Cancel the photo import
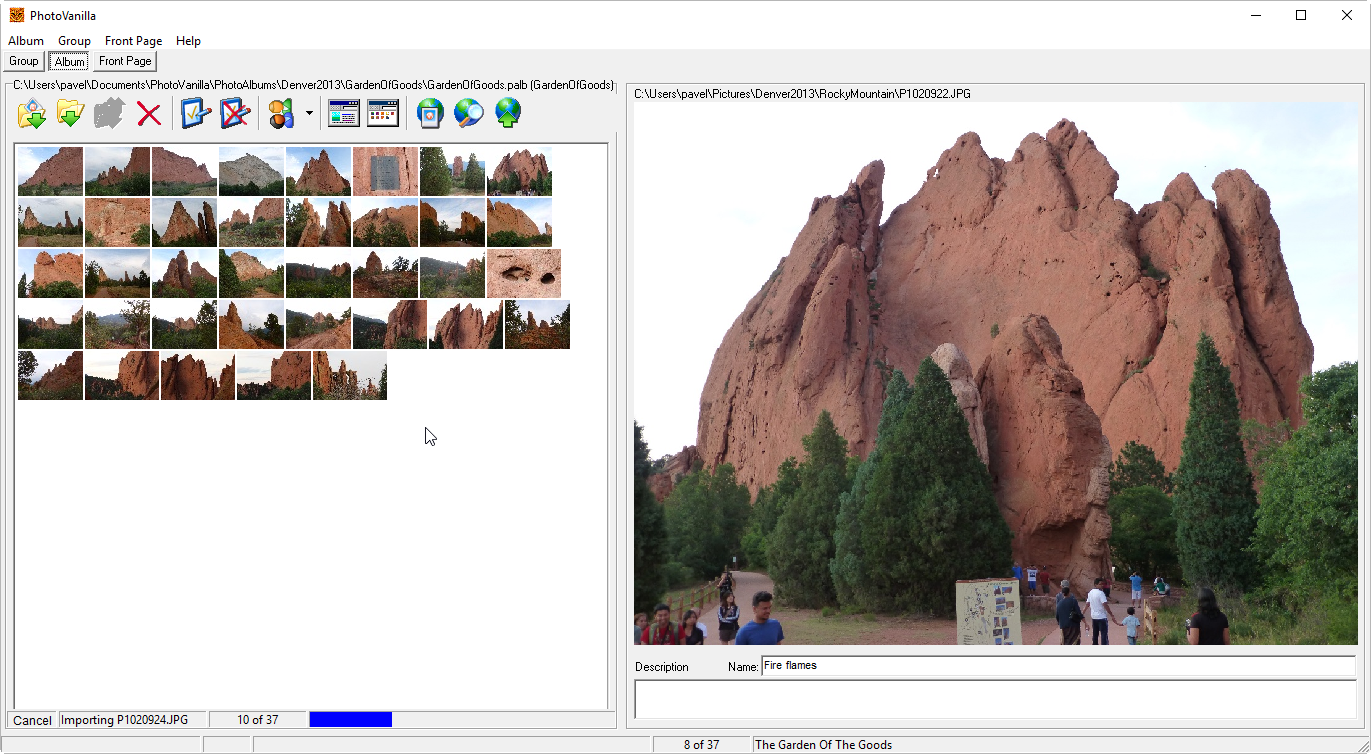The width and height of the screenshot is (1371, 754). [x=32, y=720]
